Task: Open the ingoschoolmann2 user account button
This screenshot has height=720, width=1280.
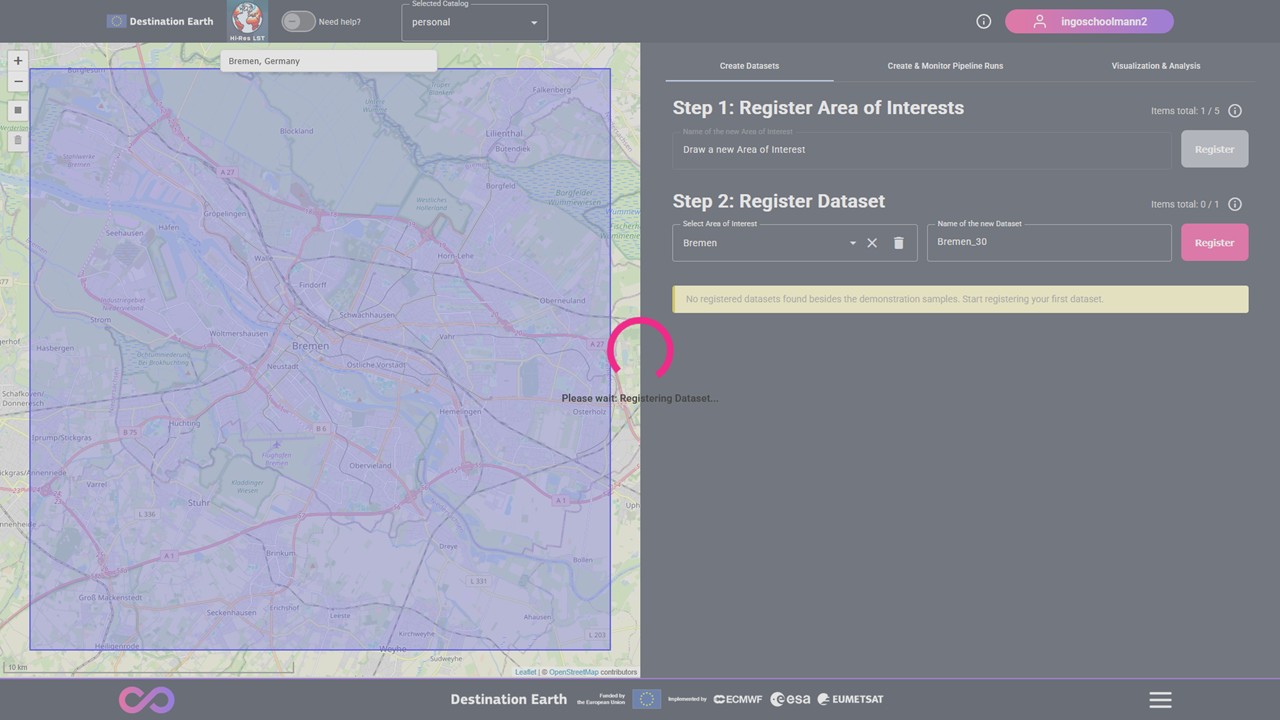Action: click(1089, 22)
